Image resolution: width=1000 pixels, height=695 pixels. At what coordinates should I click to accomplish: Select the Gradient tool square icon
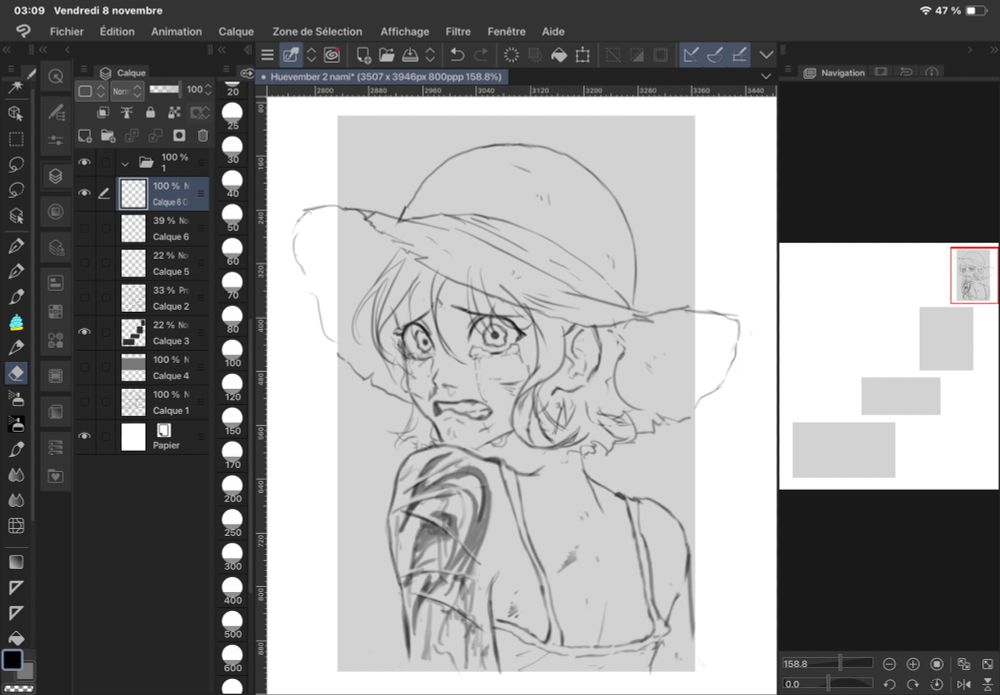(x=16, y=562)
